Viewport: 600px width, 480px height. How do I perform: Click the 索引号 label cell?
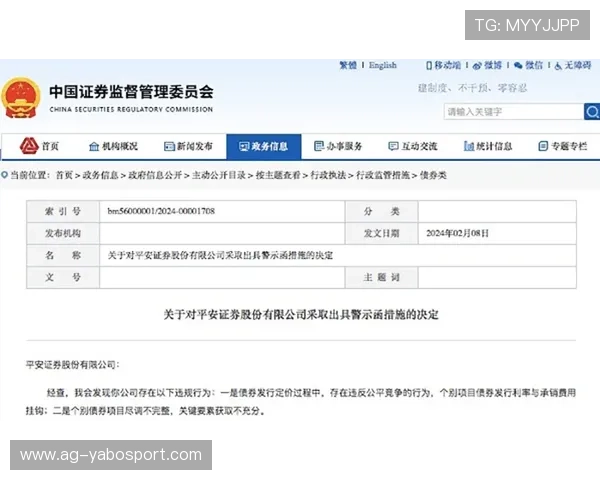tap(63, 211)
